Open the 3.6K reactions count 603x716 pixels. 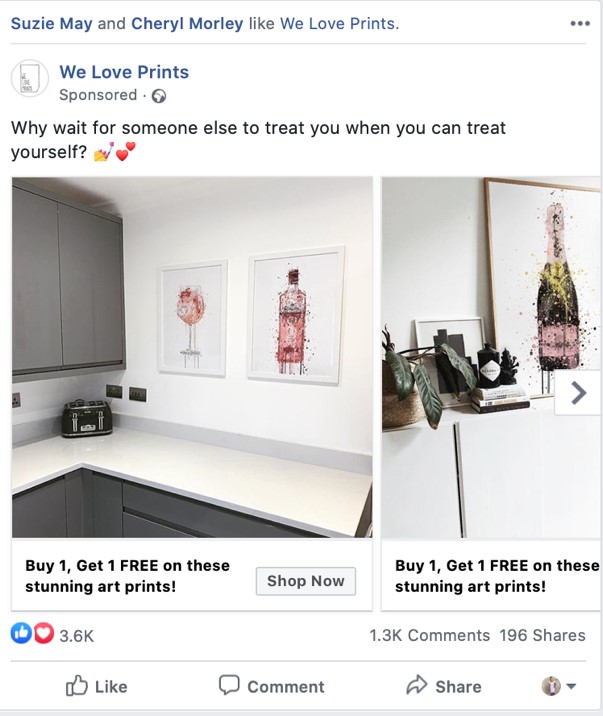click(76, 636)
